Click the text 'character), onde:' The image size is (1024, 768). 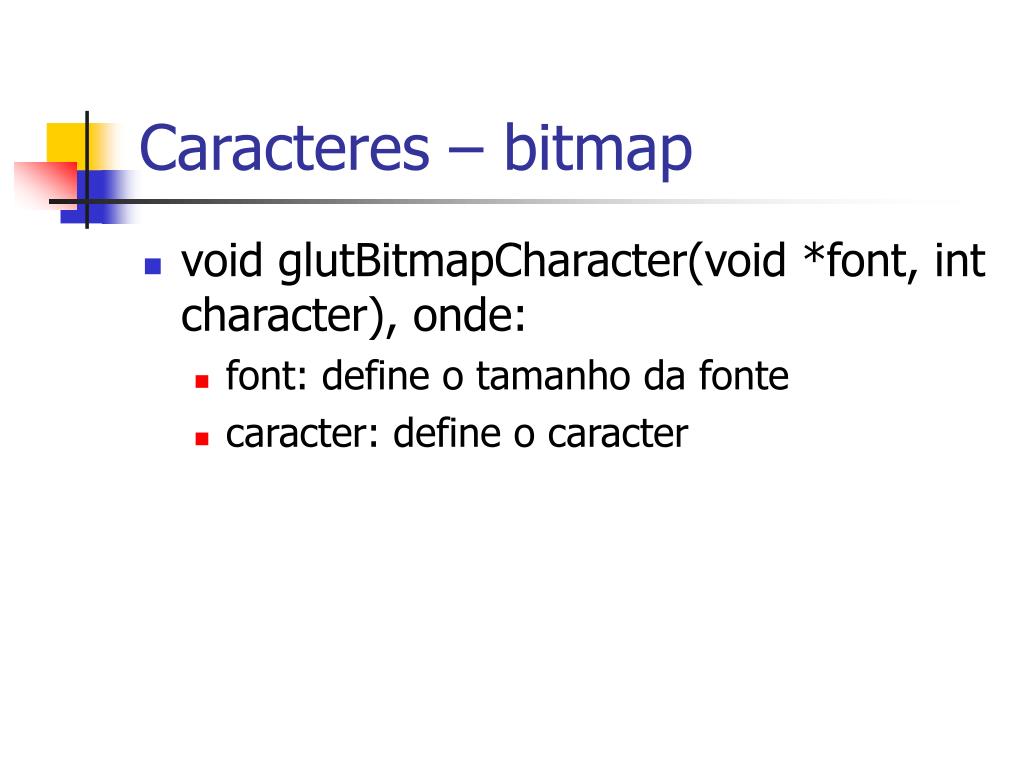point(353,316)
